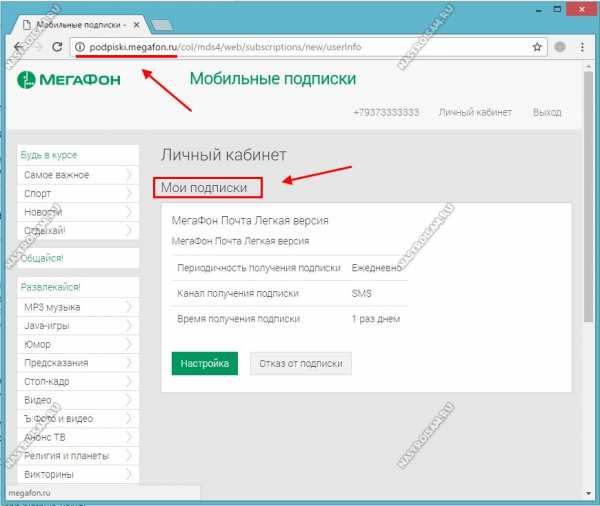Image resolution: width=600 pixels, height=506 pixels.
Task: Click the site info icon in address bar
Action: click(82, 47)
